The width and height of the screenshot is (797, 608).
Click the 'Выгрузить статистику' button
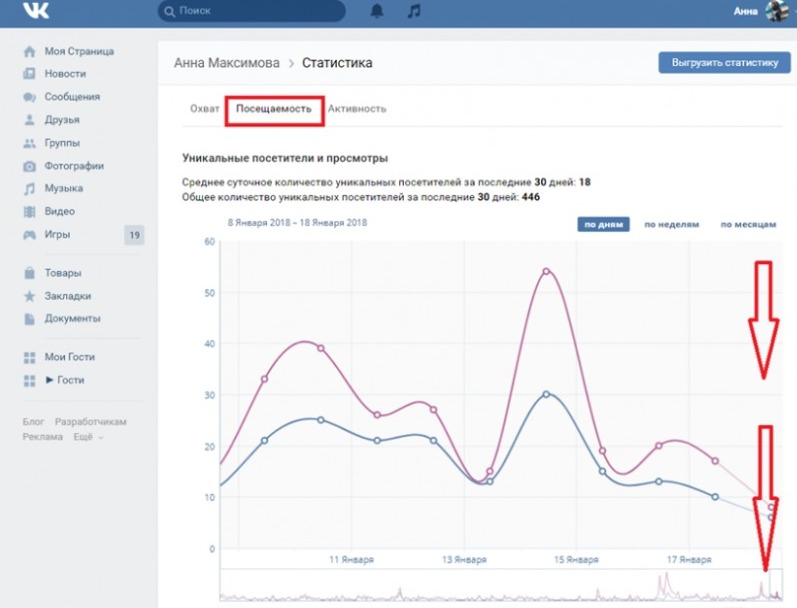[x=718, y=62]
